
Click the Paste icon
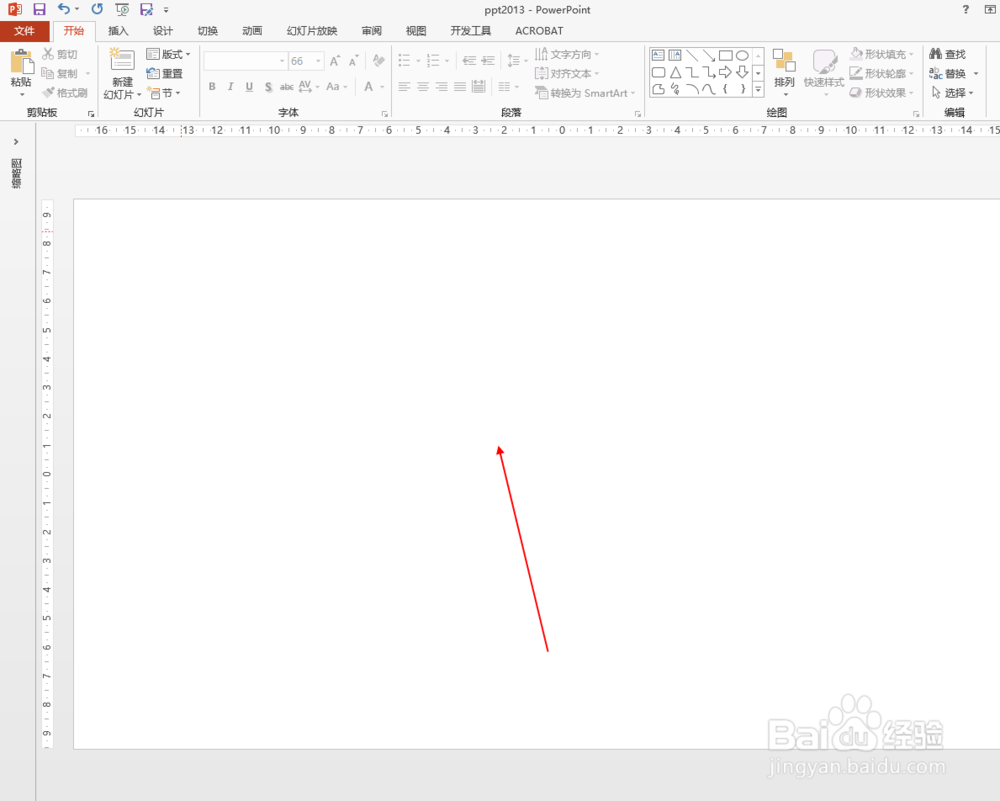tap(22, 62)
